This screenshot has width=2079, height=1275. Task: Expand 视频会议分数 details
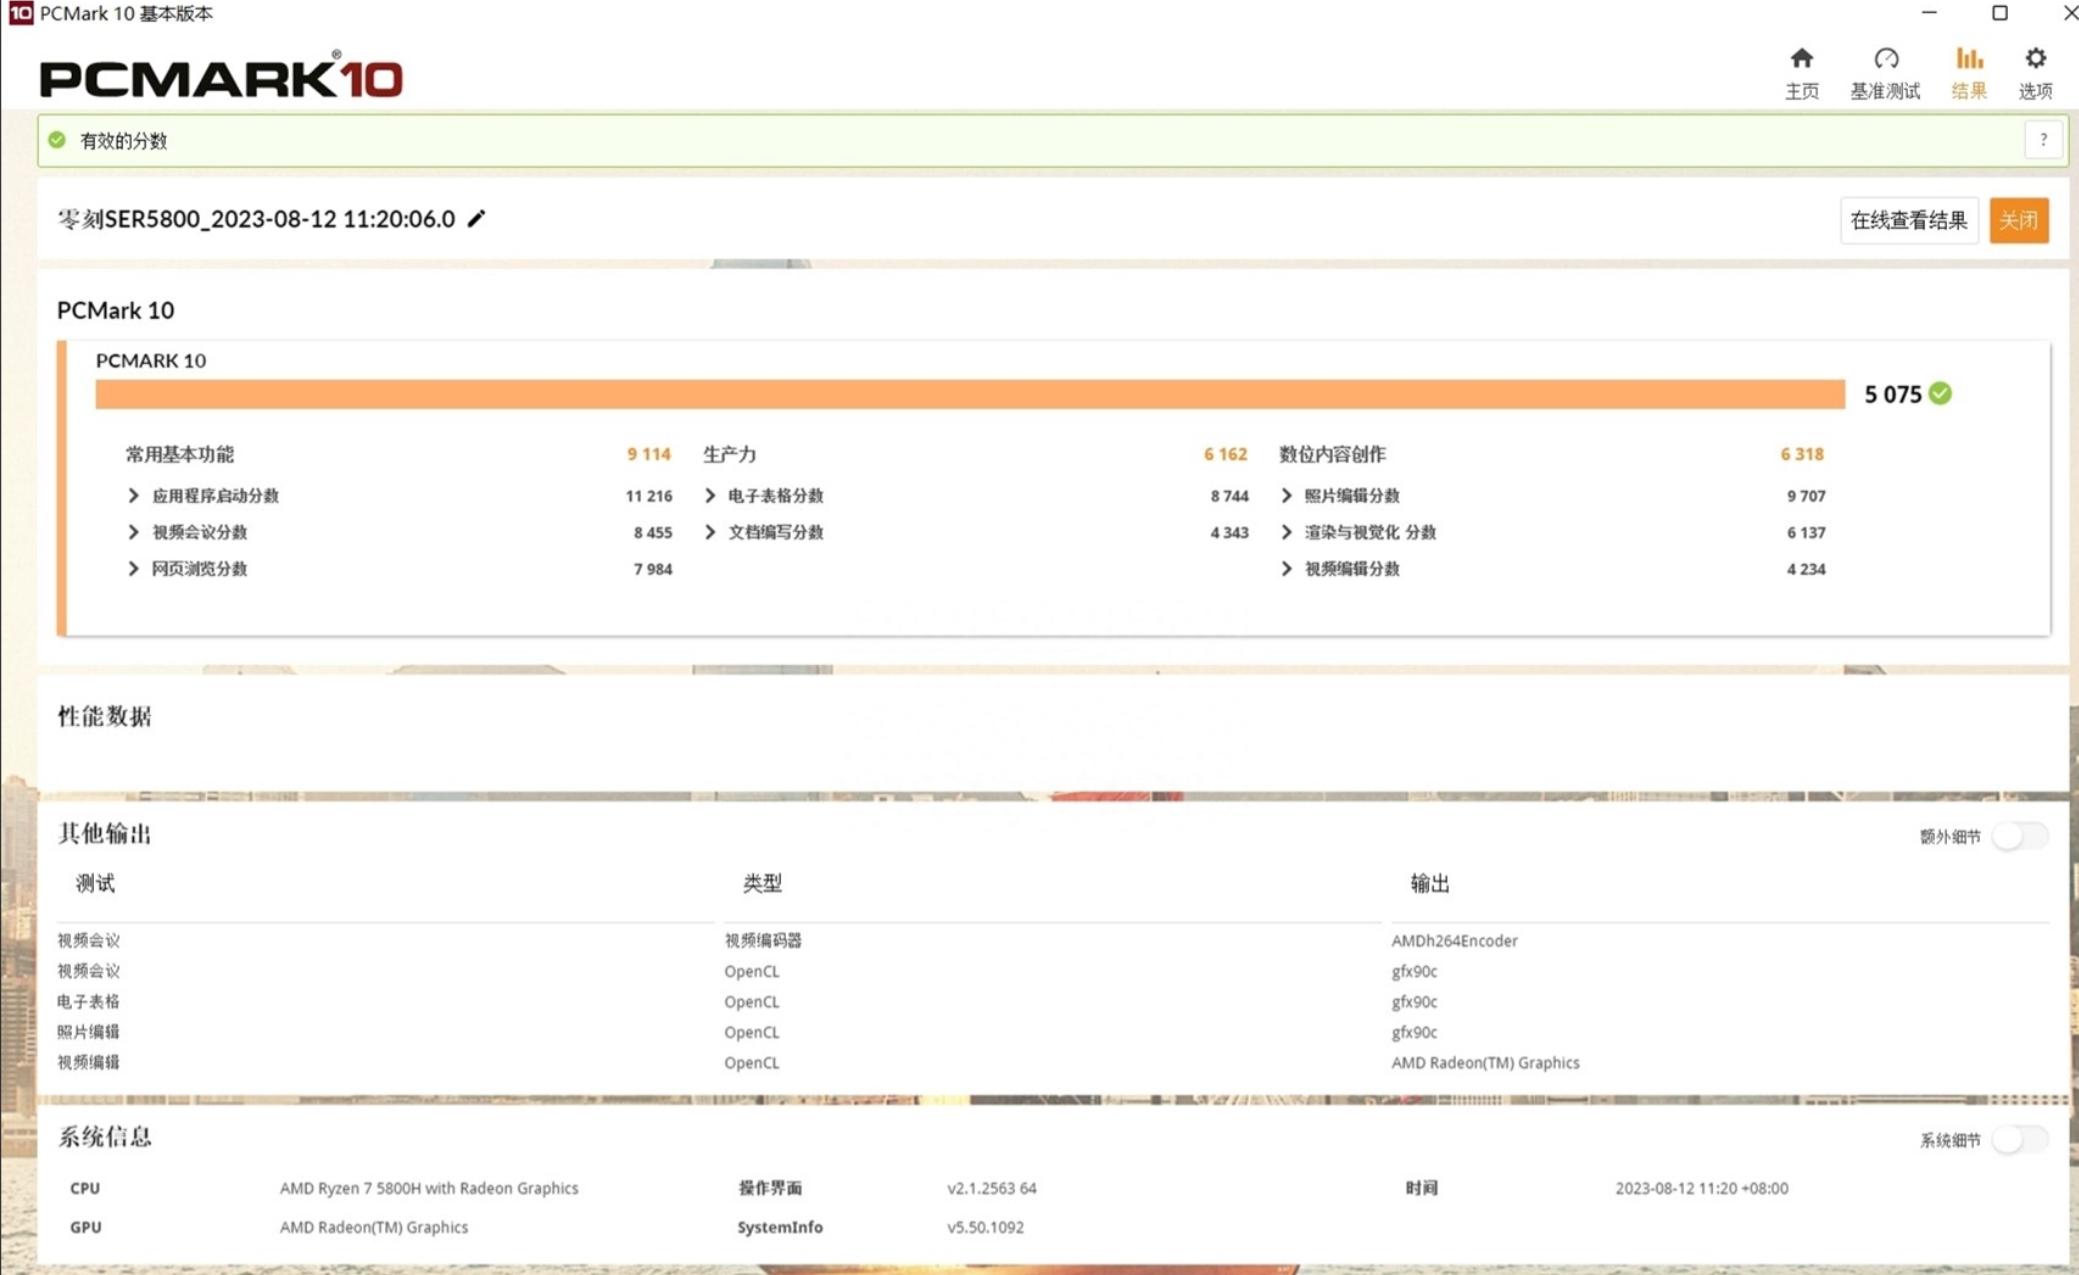click(x=134, y=532)
